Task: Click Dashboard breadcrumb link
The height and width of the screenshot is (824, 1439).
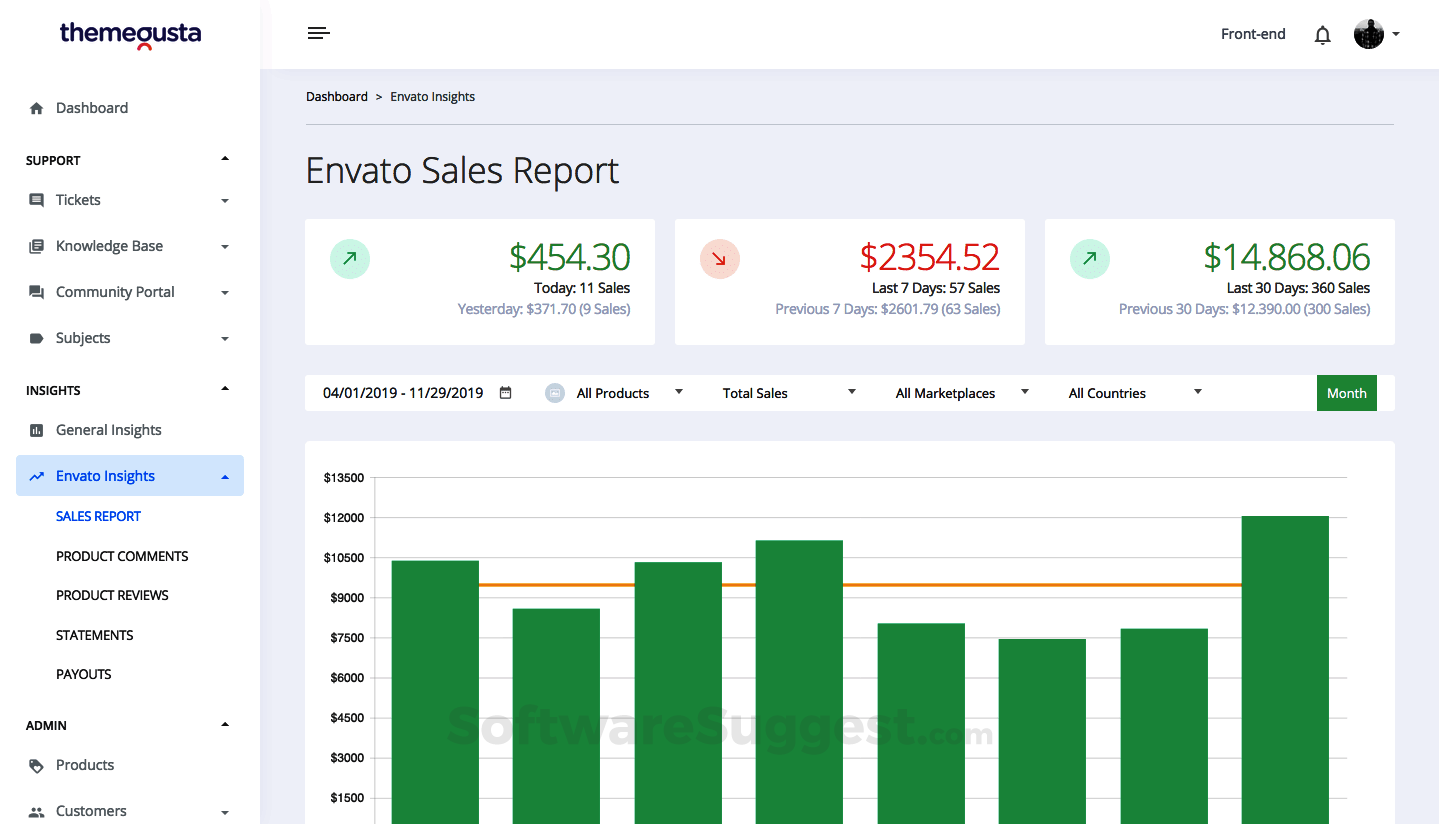Action: coord(337,97)
